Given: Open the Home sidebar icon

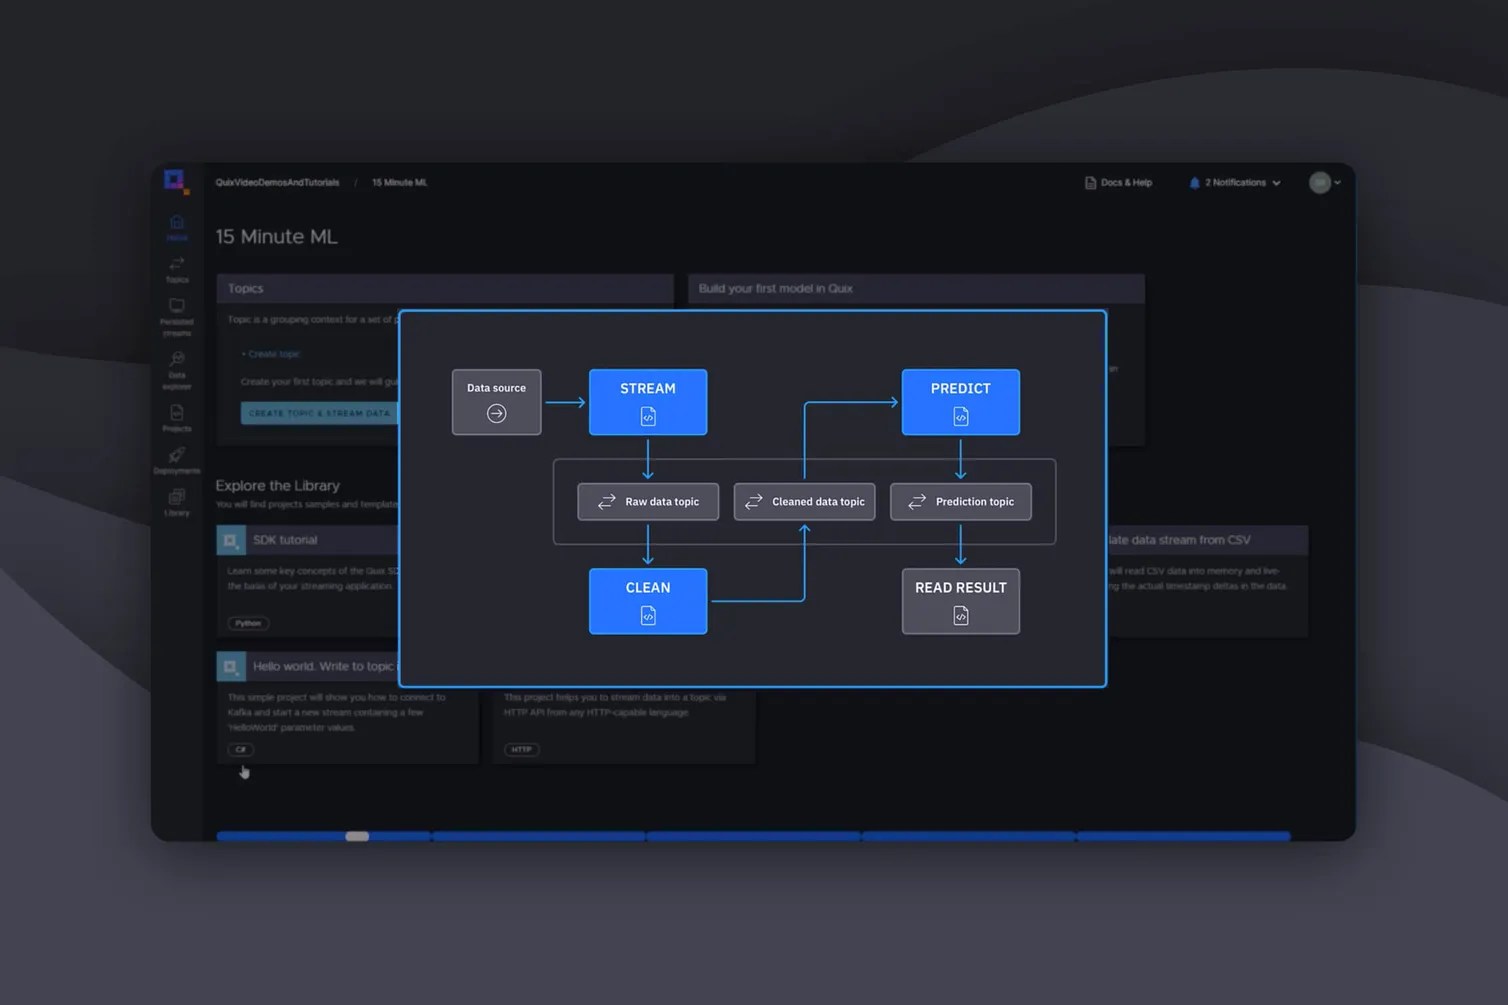Looking at the screenshot, I should click(177, 225).
